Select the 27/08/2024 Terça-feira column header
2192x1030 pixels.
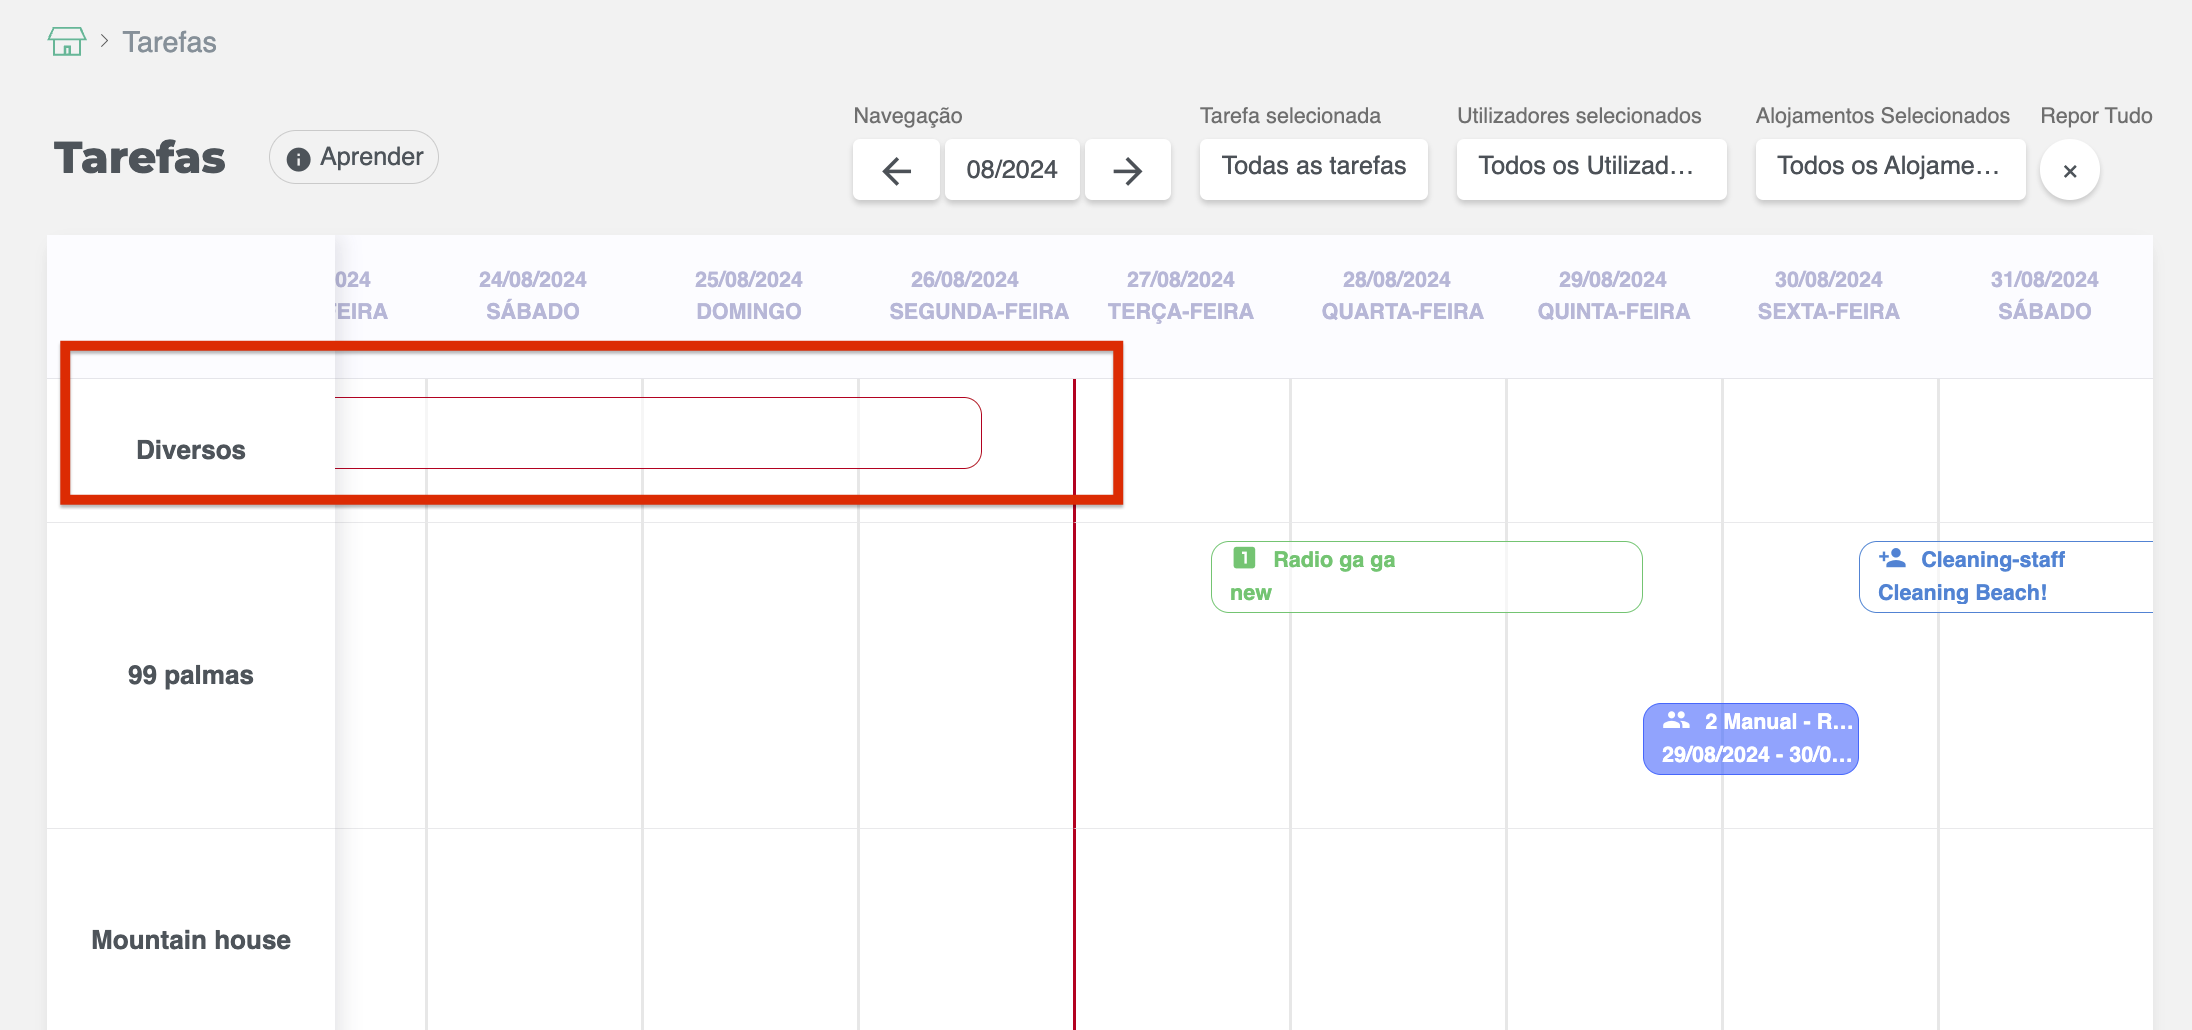pos(1180,295)
